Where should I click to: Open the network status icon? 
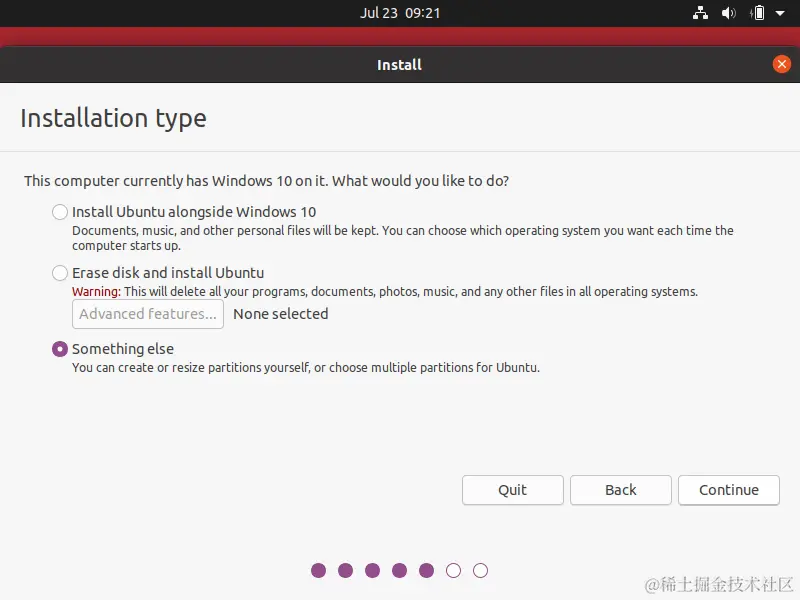(x=700, y=13)
